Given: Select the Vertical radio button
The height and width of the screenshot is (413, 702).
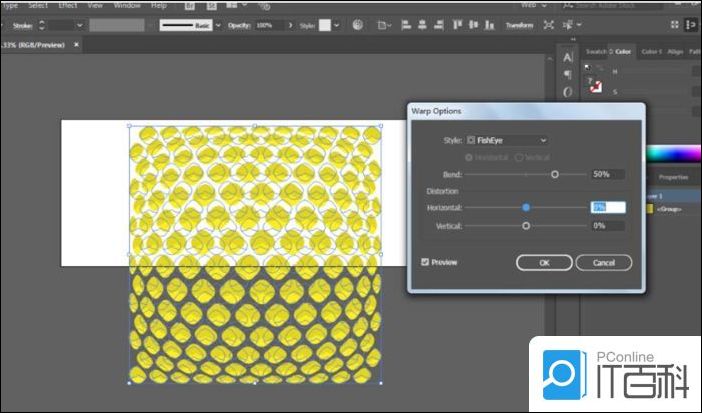Looking at the screenshot, I should [518, 157].
